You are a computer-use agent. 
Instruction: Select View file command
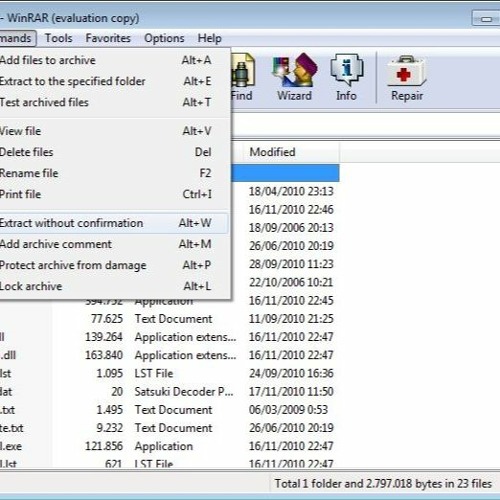(113, 131)
